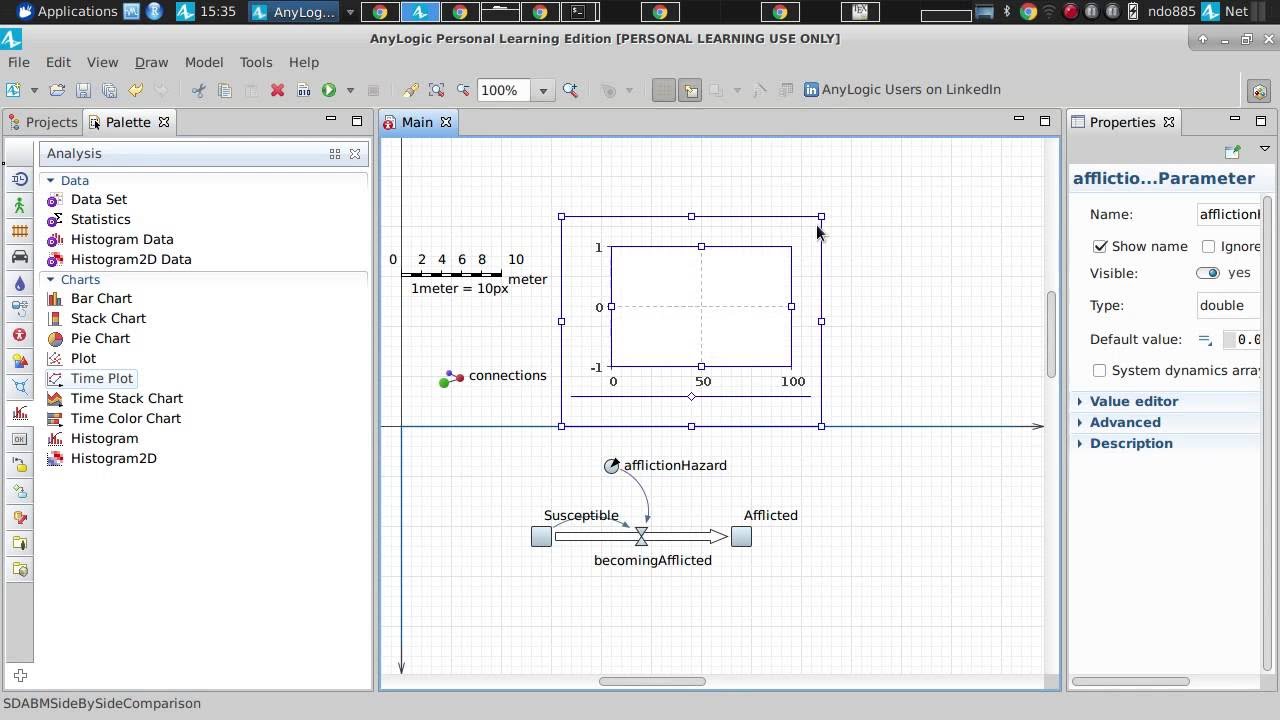Select the Pie Chart palette element
Image resolution: width=1280 pixels, height=720 pixels.
(100, 338)
